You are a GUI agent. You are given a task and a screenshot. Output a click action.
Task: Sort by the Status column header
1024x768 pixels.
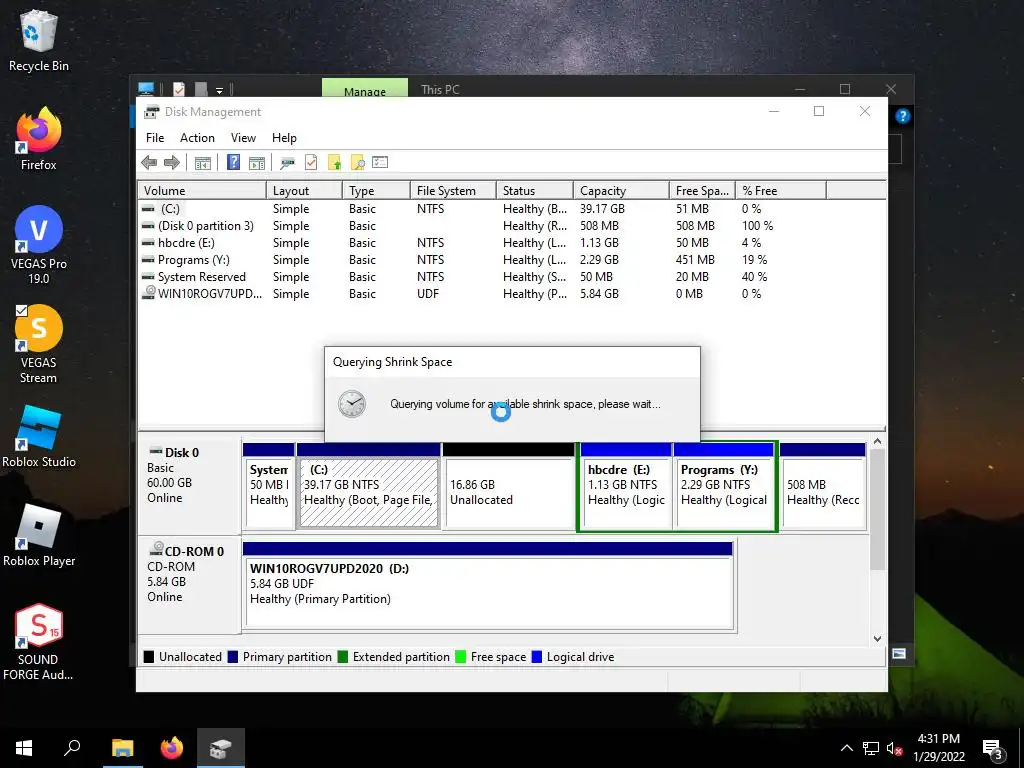[x=534, y=191]
